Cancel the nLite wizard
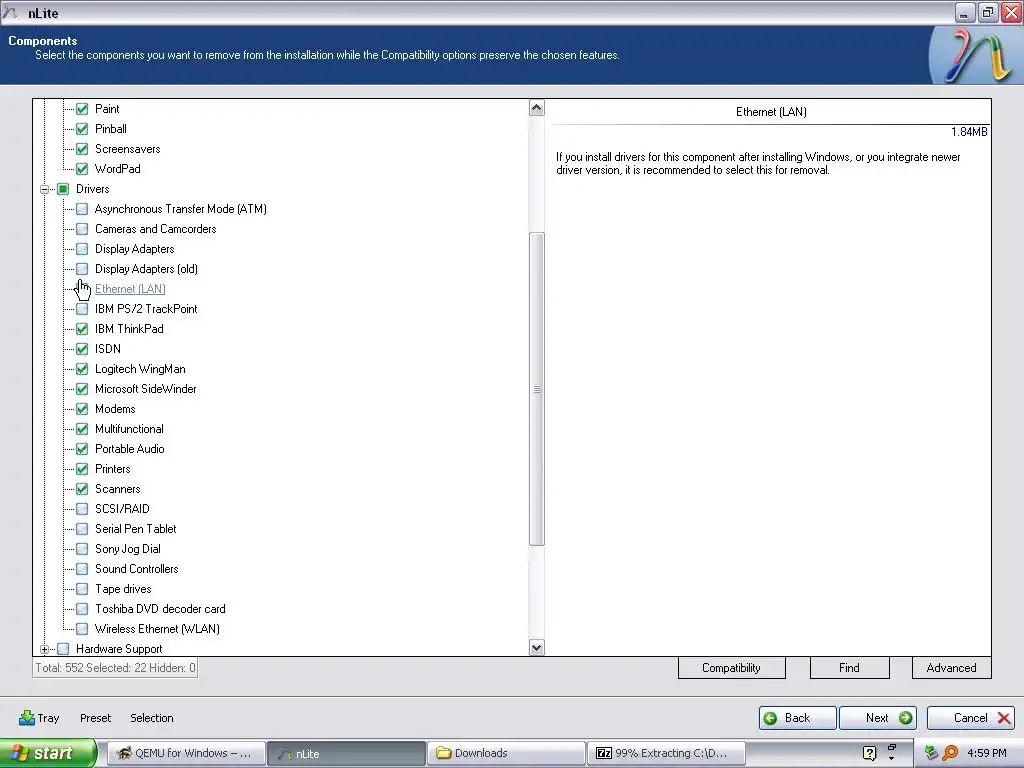This screenshot has width=1024, height=768. click(x=970, y=718)
